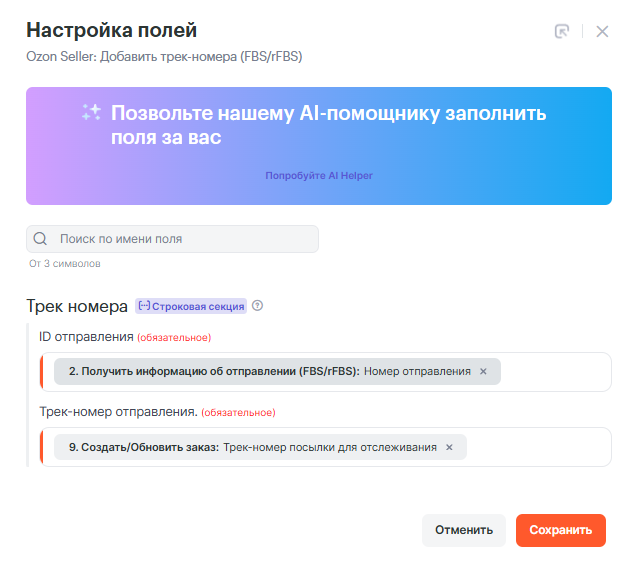Click the Трек номера section title
This screenshot has width=635, height=563.
(77, 306)
